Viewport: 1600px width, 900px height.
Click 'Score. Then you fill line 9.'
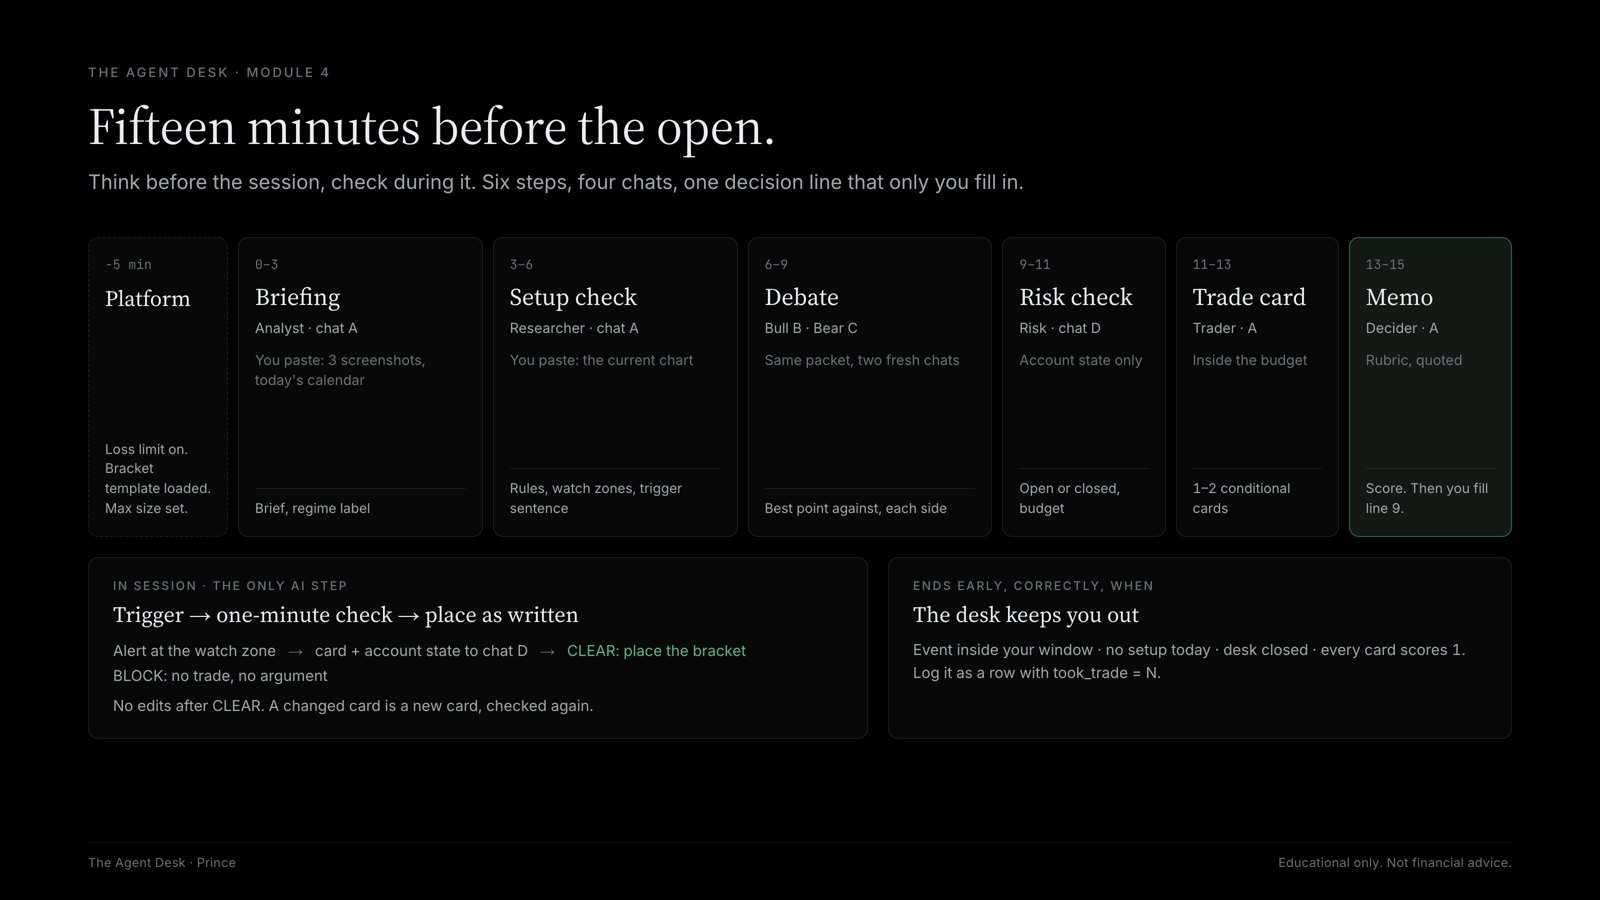tap(1427, 498)
